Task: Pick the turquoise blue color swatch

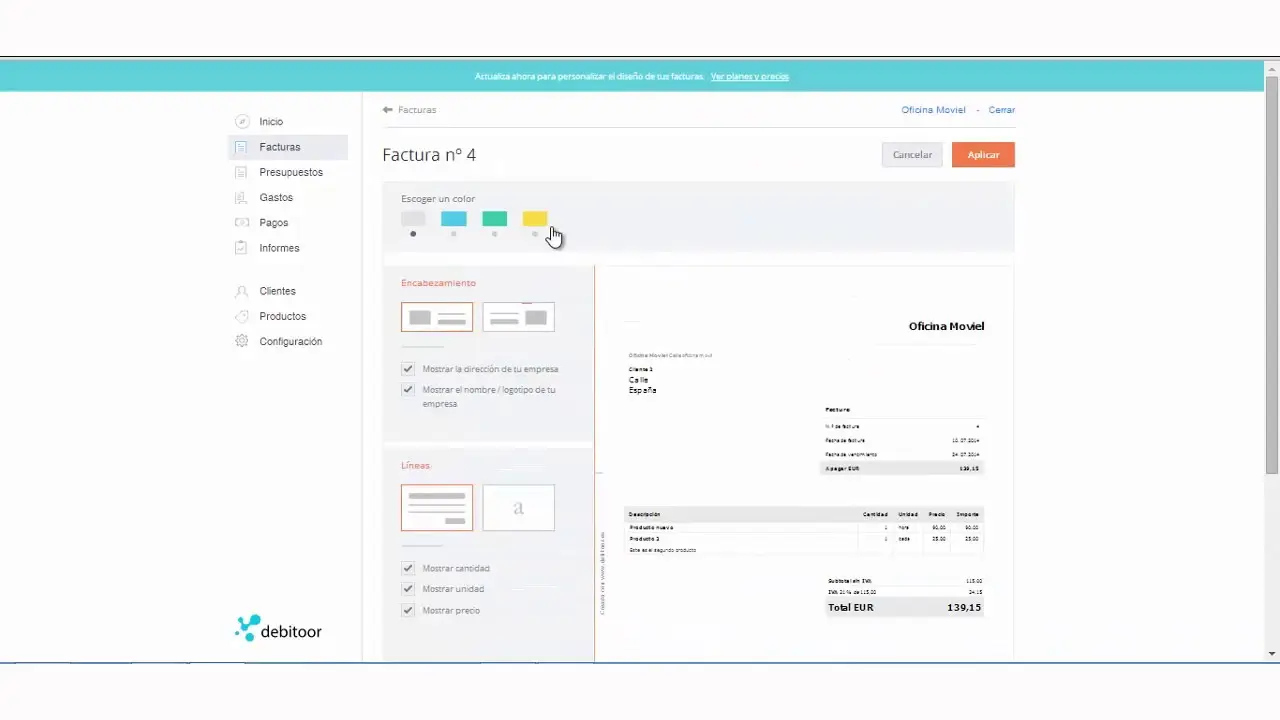Action: click(454, 219)
